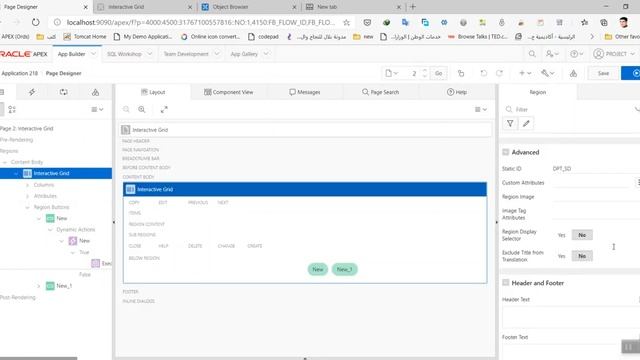Click the filter funnel icon in property editor
This screenshot has height=360, width=640.
pos(510,123)
